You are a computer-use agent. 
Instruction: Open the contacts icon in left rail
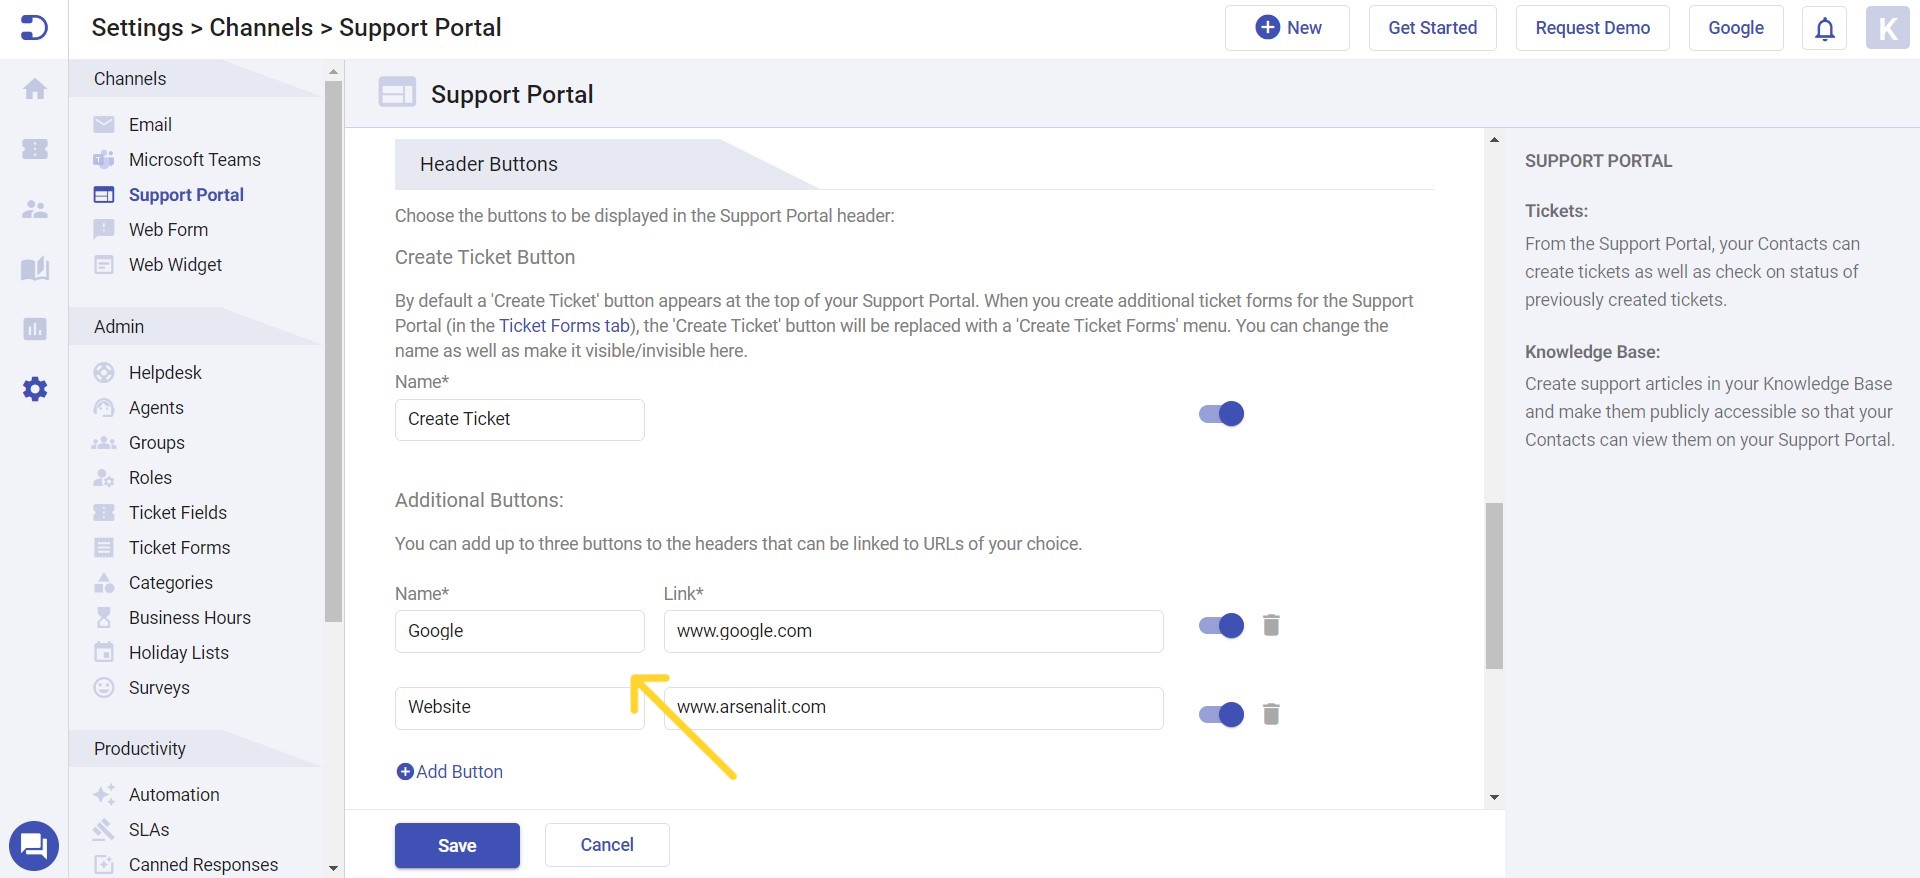[35, 209]
